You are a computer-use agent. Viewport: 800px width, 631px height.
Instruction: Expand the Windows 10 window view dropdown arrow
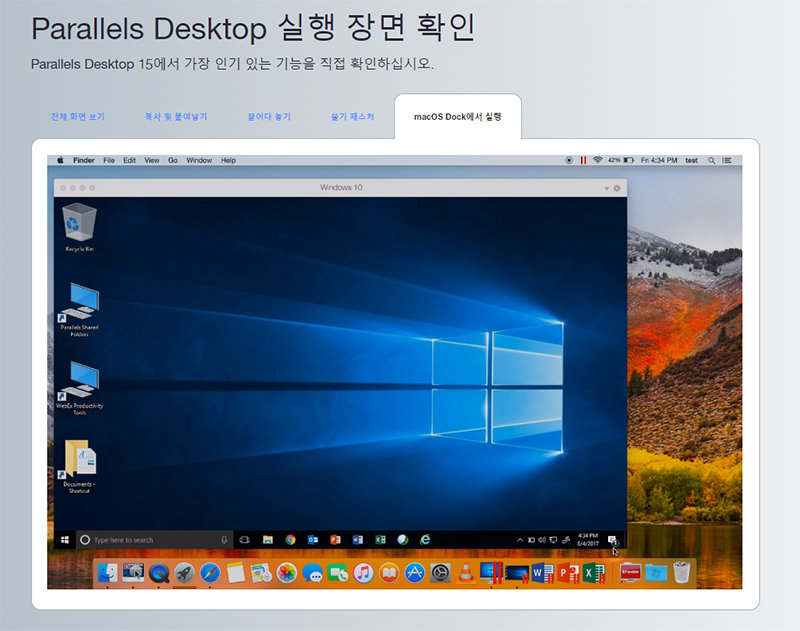point(606,188)
